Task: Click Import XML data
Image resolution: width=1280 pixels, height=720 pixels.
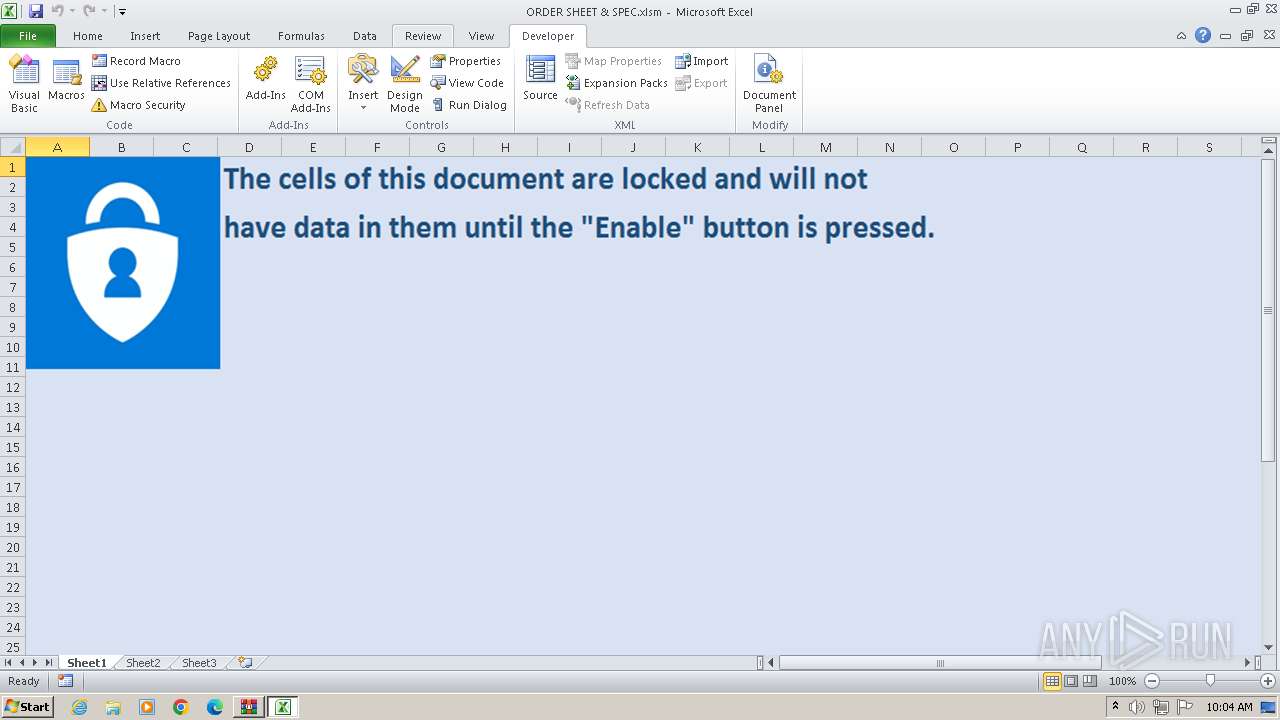Action: pyautogui.click(x=701, y=61)
